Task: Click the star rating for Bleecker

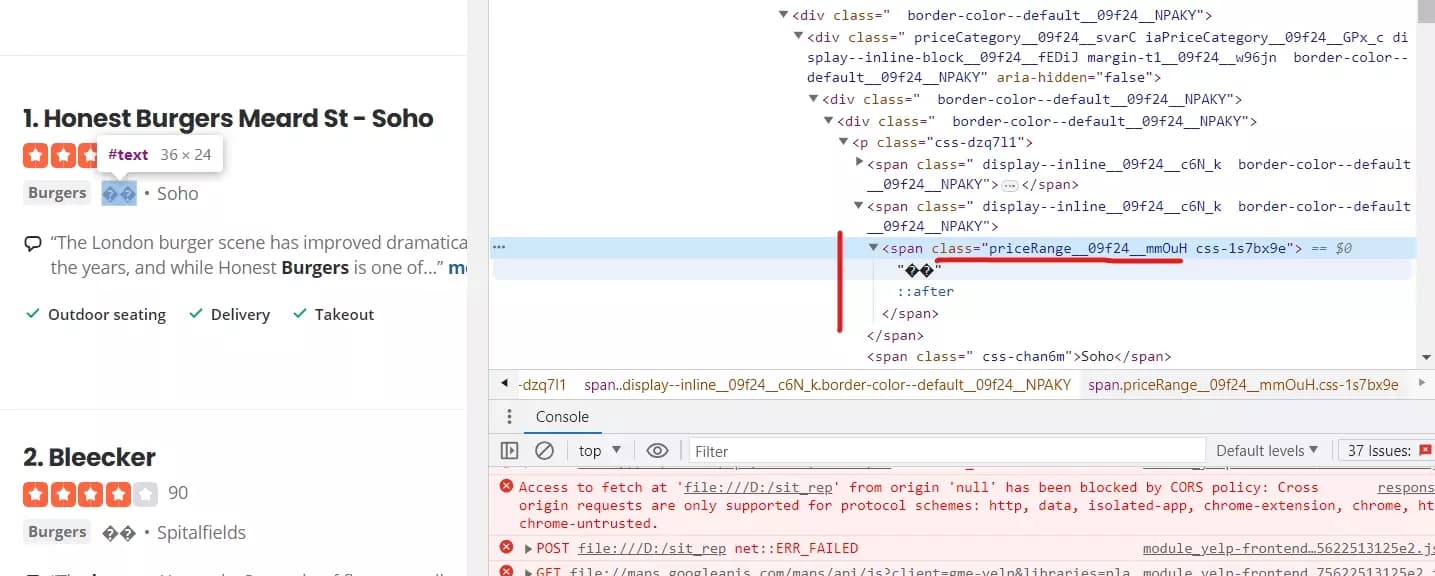Action: click(90, 493)
